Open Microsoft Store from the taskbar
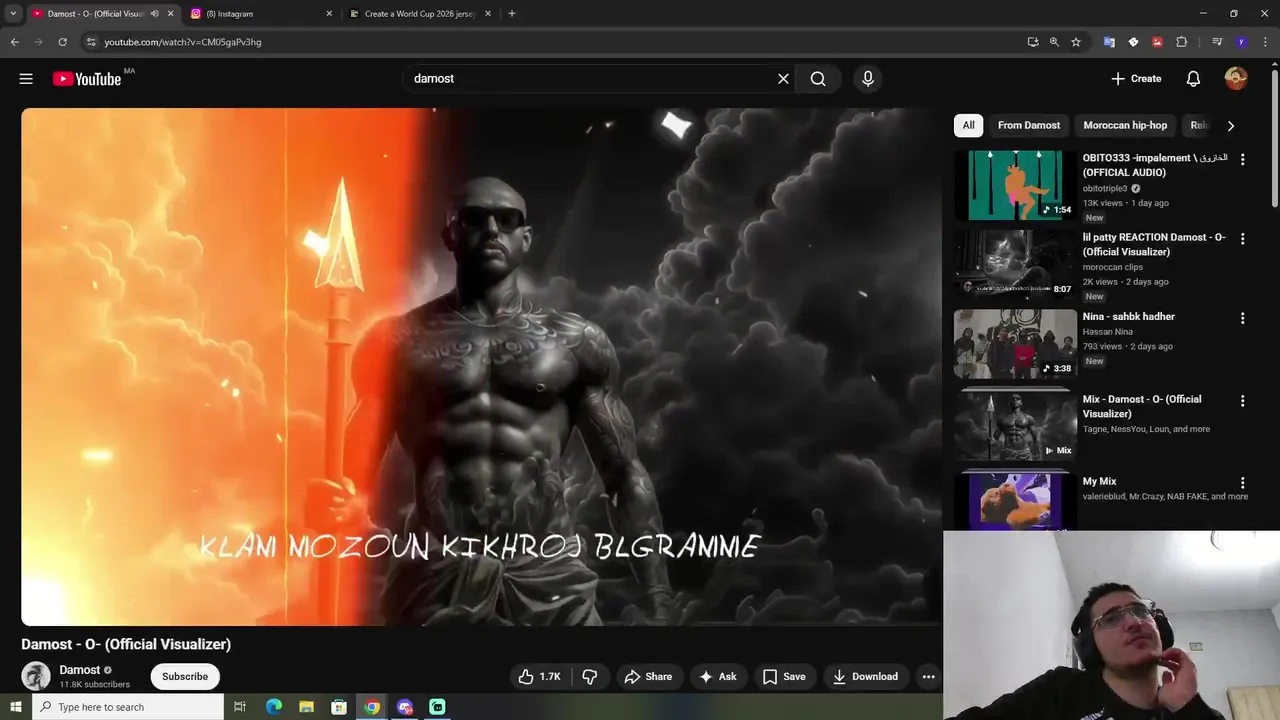Screen dimensions: 1280x720 (x=339, y=707)
